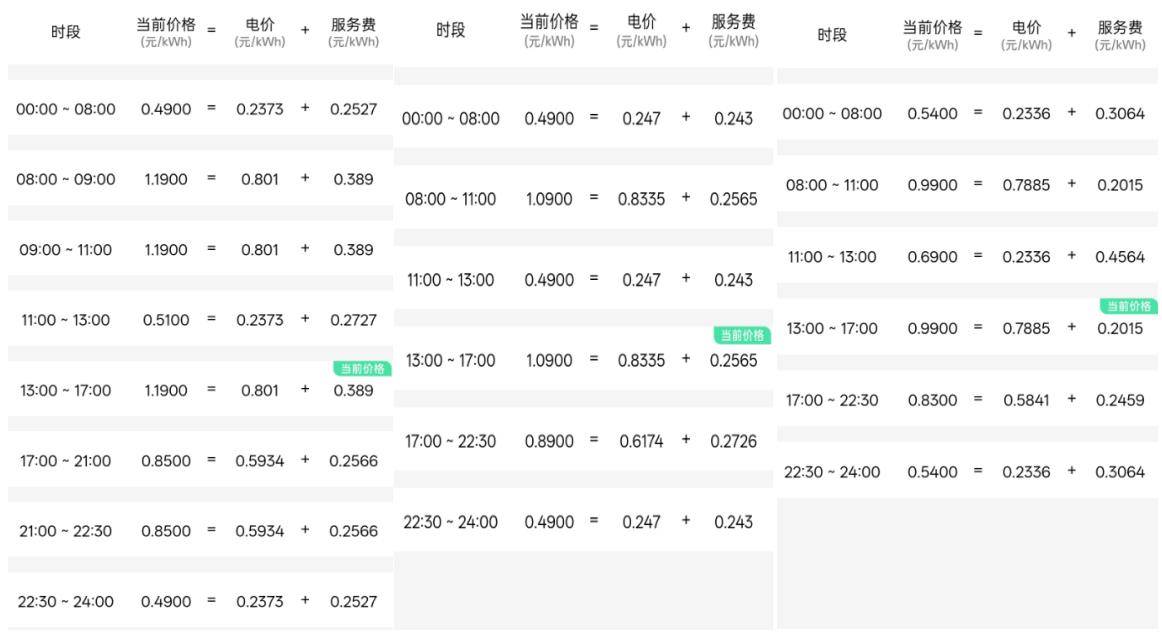The image size is (1162, 634).
Task: Click the 当前价格 badge above 0.2015 fee
Action: click(x=1128, y=306)
